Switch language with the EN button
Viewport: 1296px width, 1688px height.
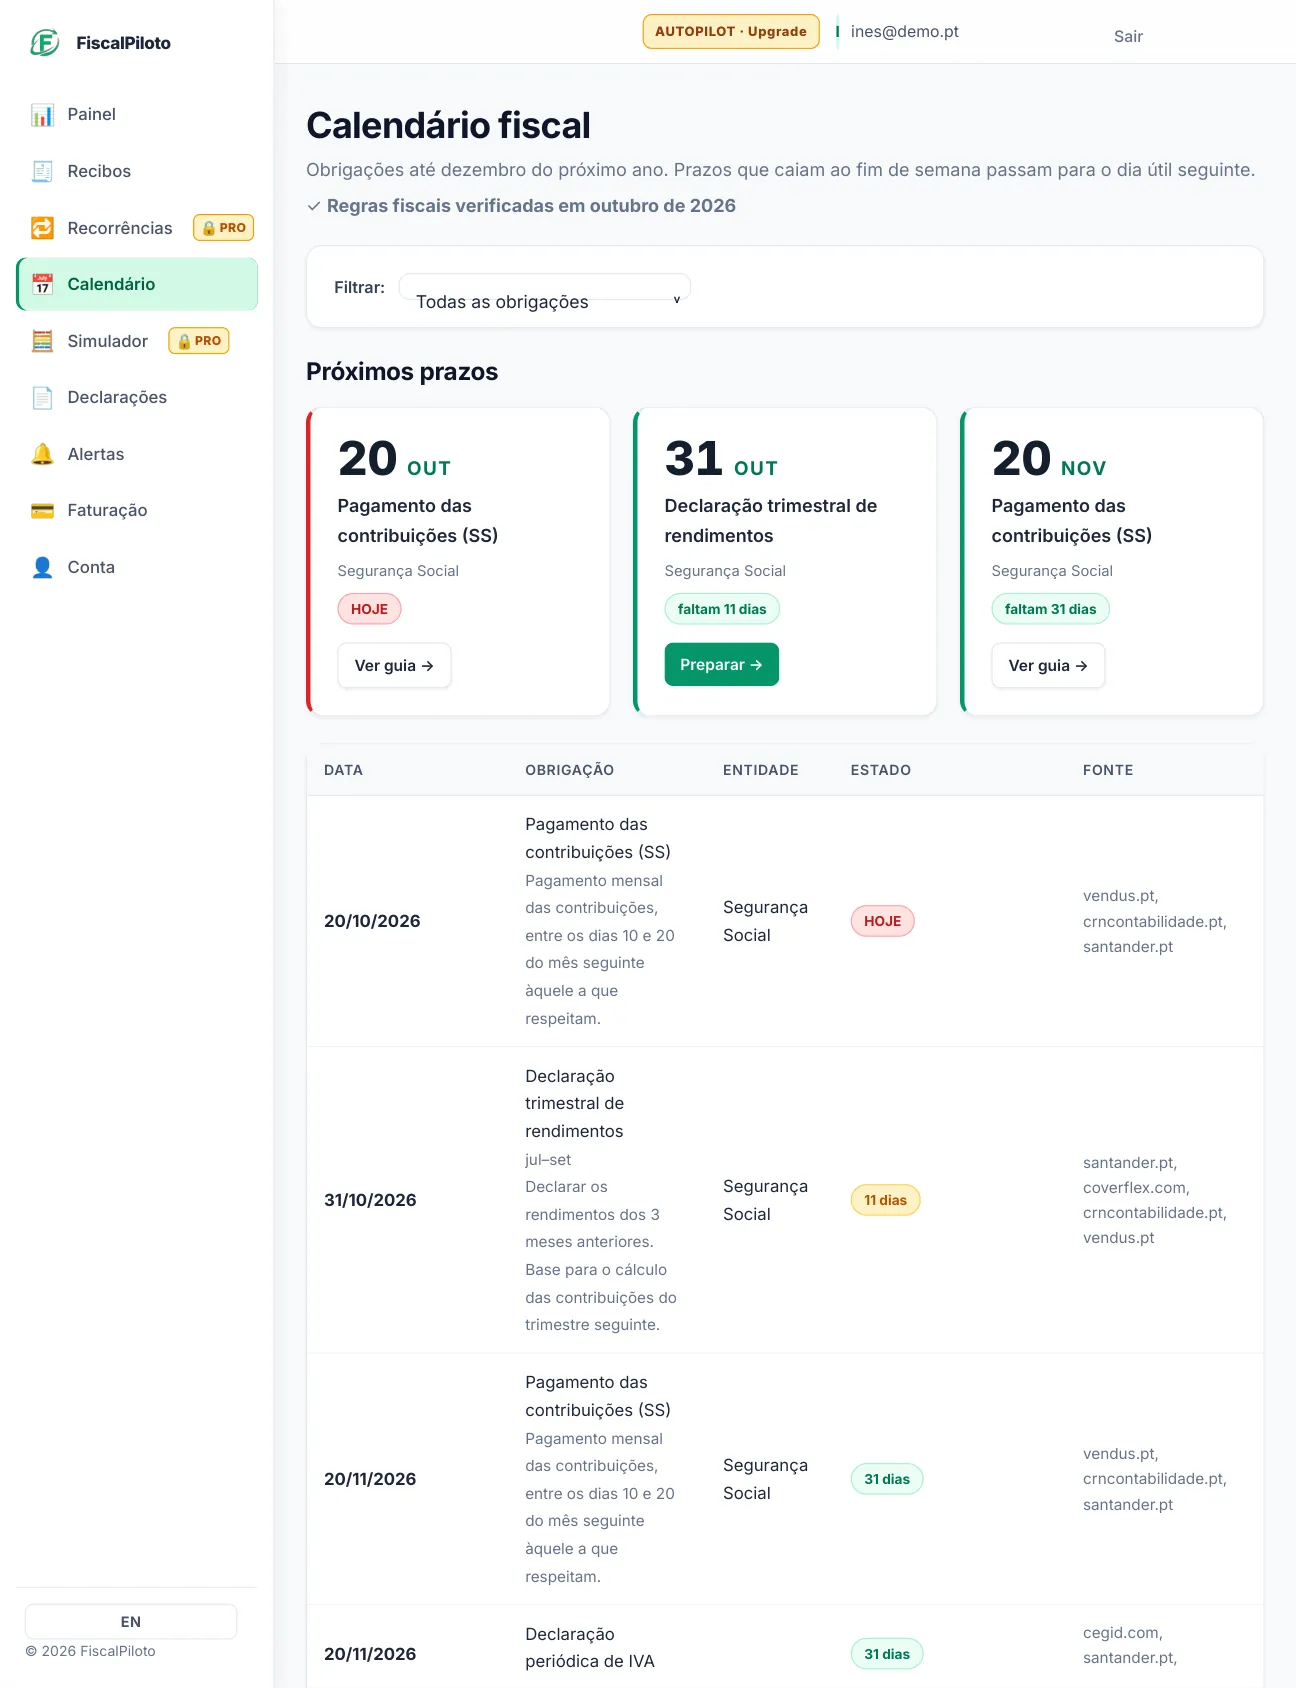(131, 1621)
